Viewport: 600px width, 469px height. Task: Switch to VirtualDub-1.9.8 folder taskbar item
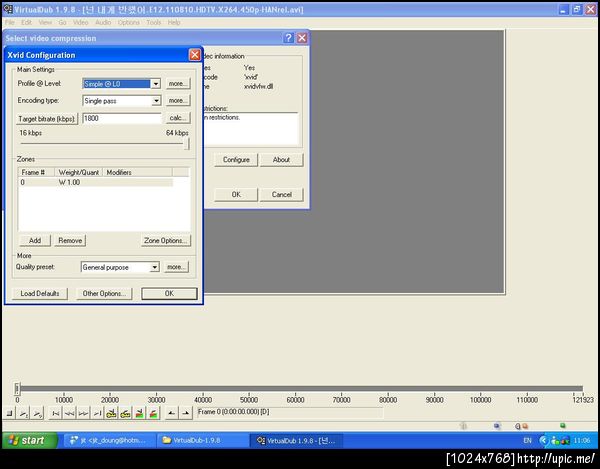pos(203,440)
